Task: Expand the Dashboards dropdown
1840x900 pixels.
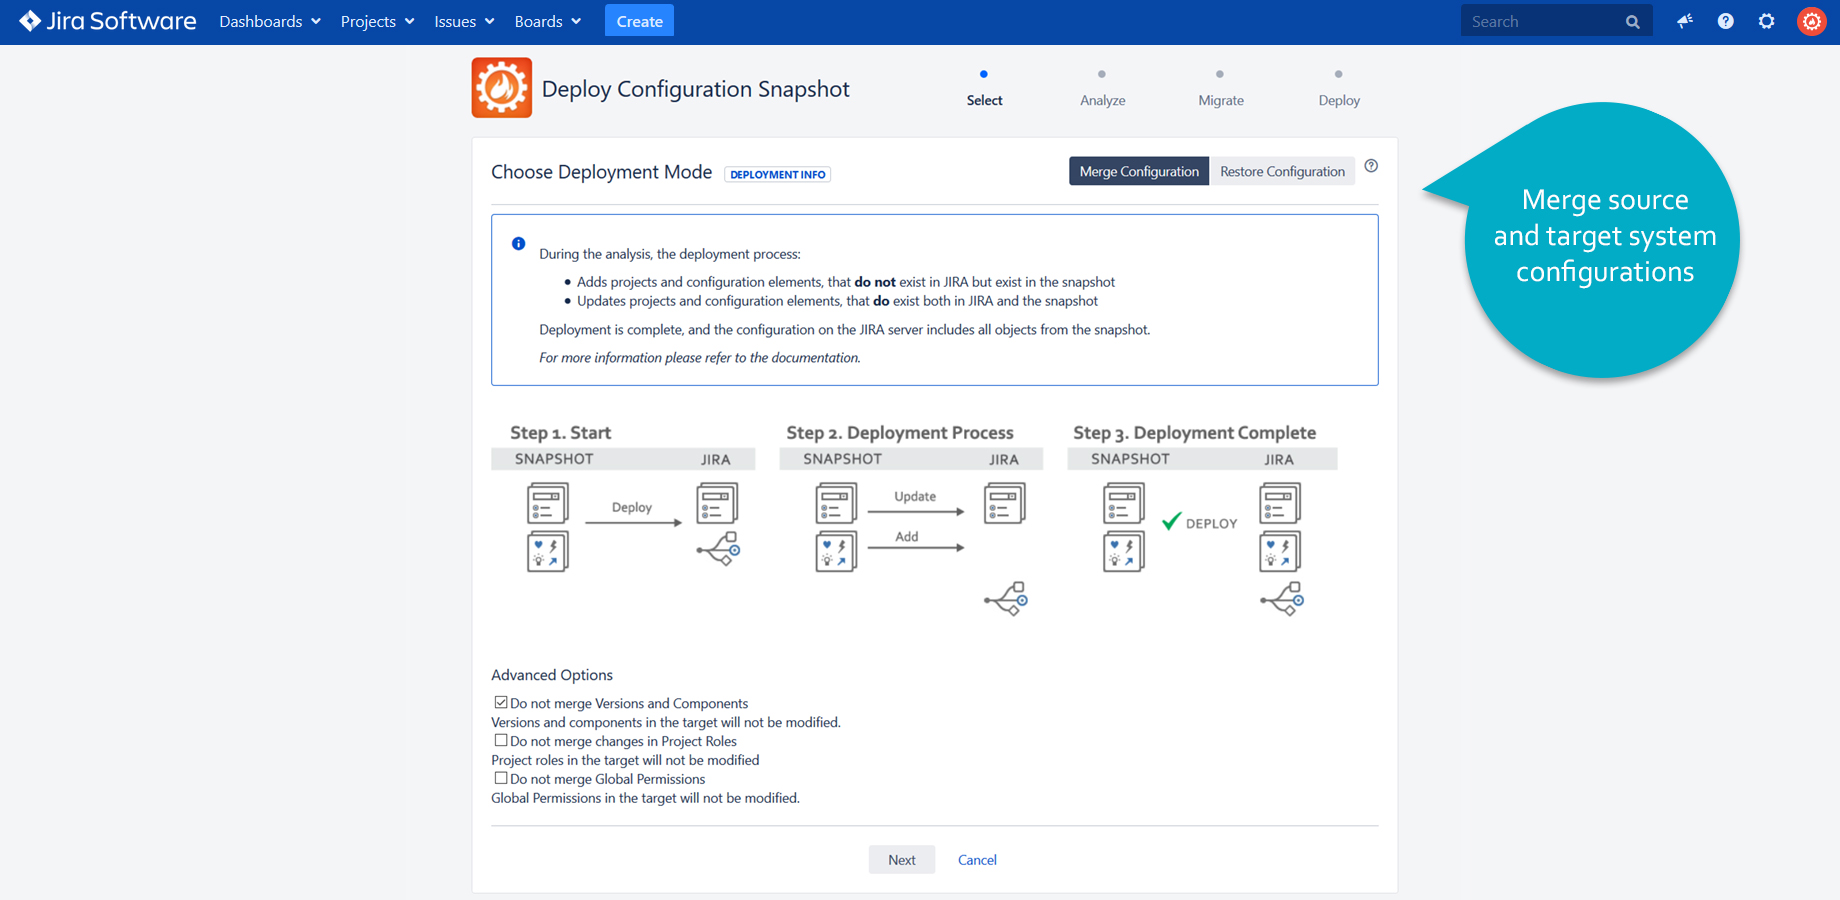Action: click(x=270, y=21)
